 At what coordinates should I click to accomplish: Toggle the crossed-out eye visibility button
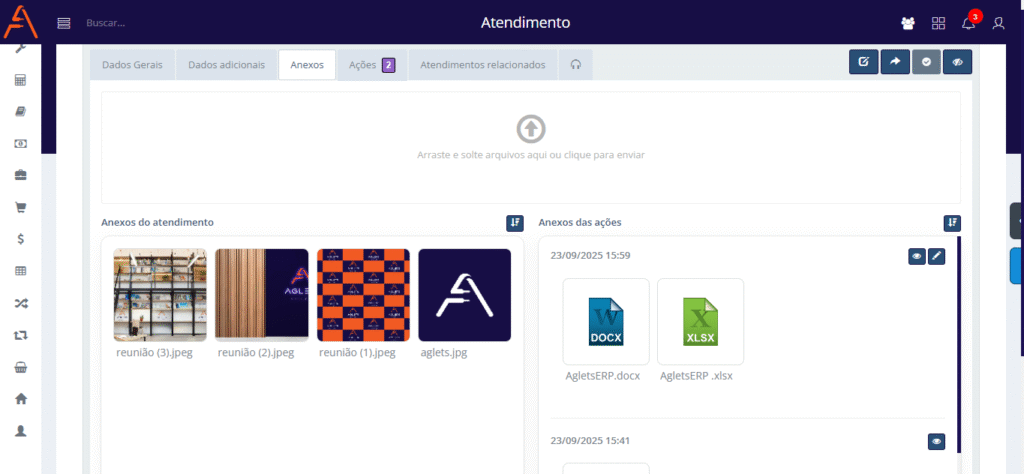[x=957, y=62]
